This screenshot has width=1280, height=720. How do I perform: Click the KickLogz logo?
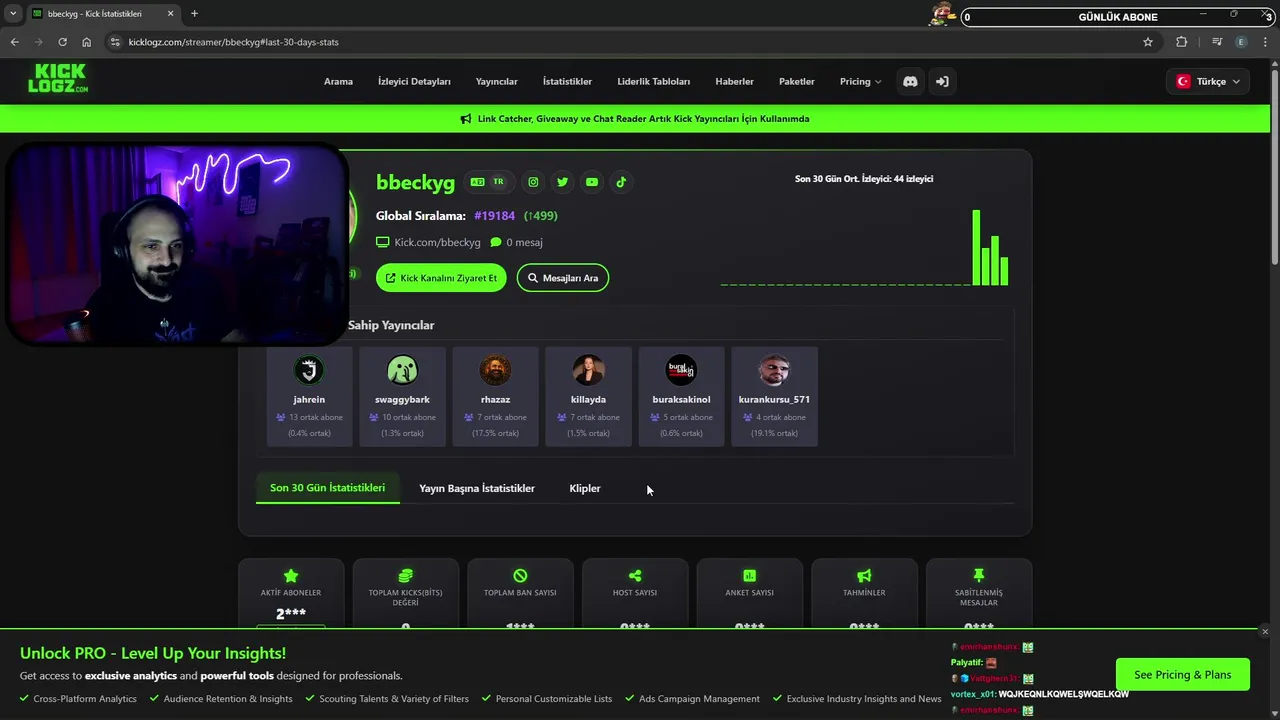coord(58,79)
